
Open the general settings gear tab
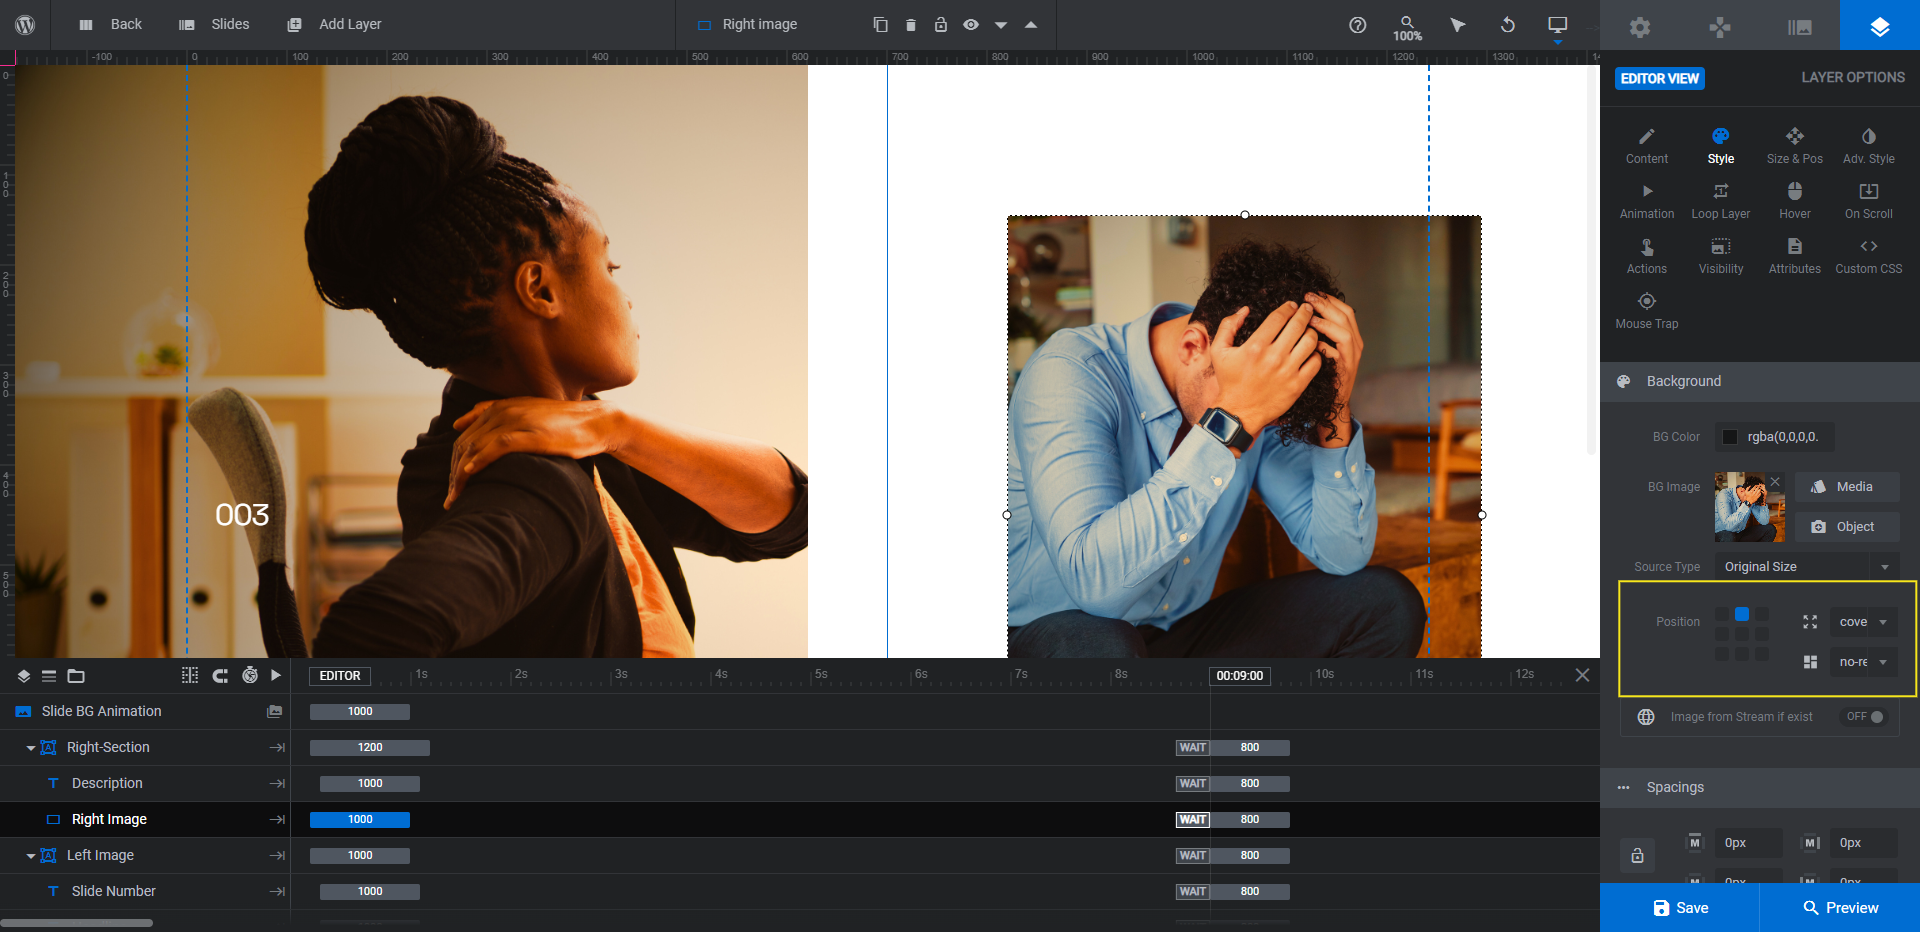click(x=1640, y=27)
